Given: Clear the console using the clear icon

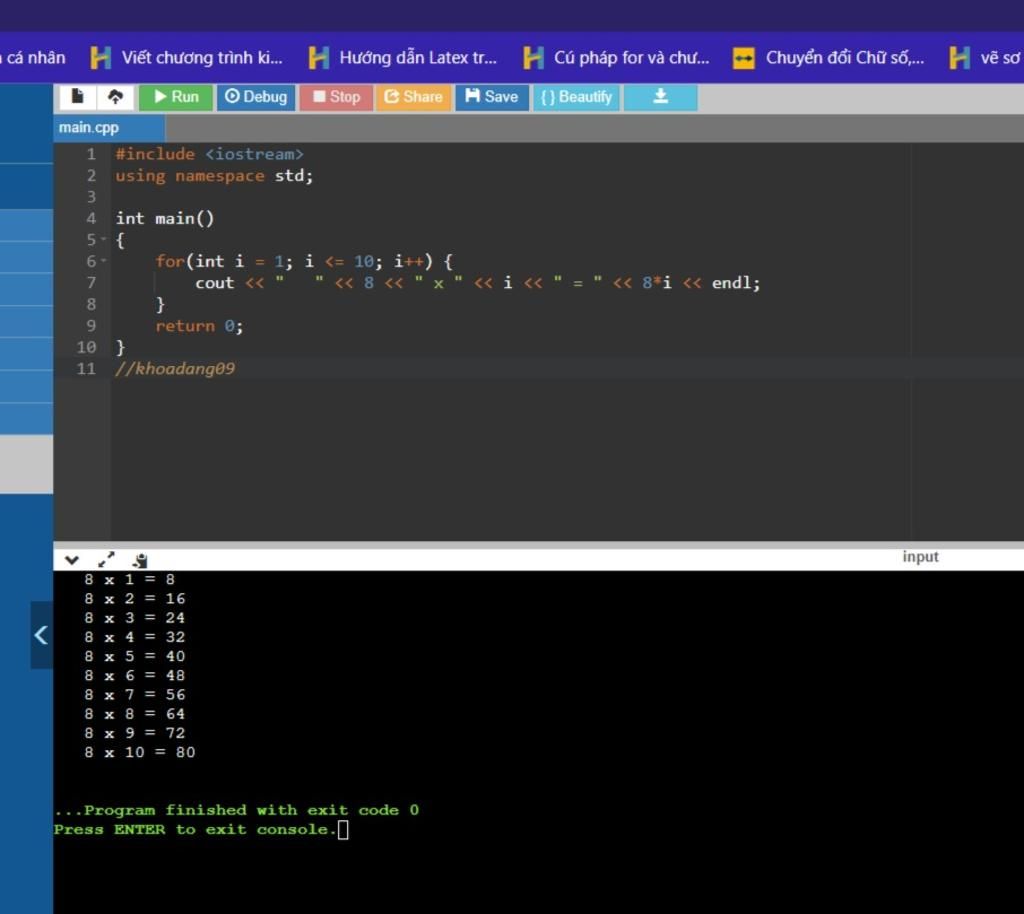Looking at the screenshot, I should (140, 560).
